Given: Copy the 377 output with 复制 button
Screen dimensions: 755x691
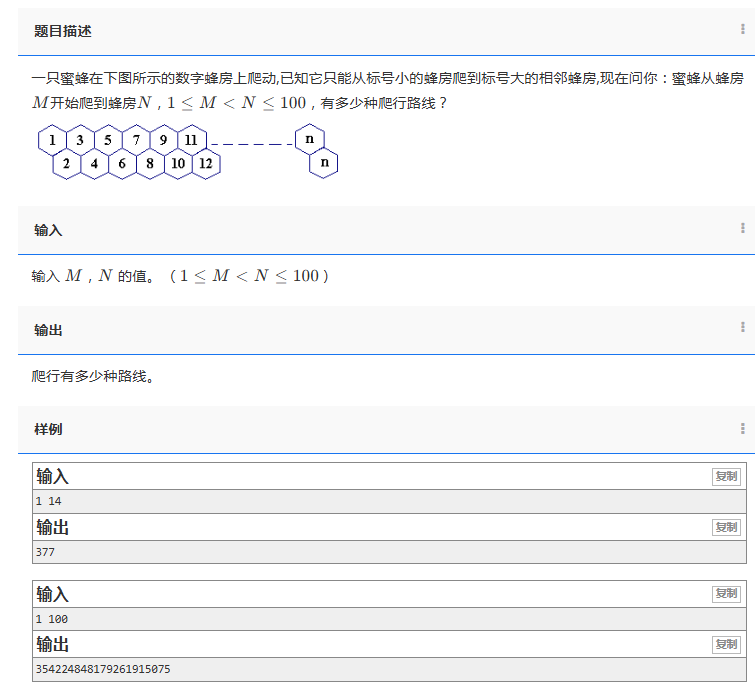Looking at the screenshot, I should click(x=726, y=527).
